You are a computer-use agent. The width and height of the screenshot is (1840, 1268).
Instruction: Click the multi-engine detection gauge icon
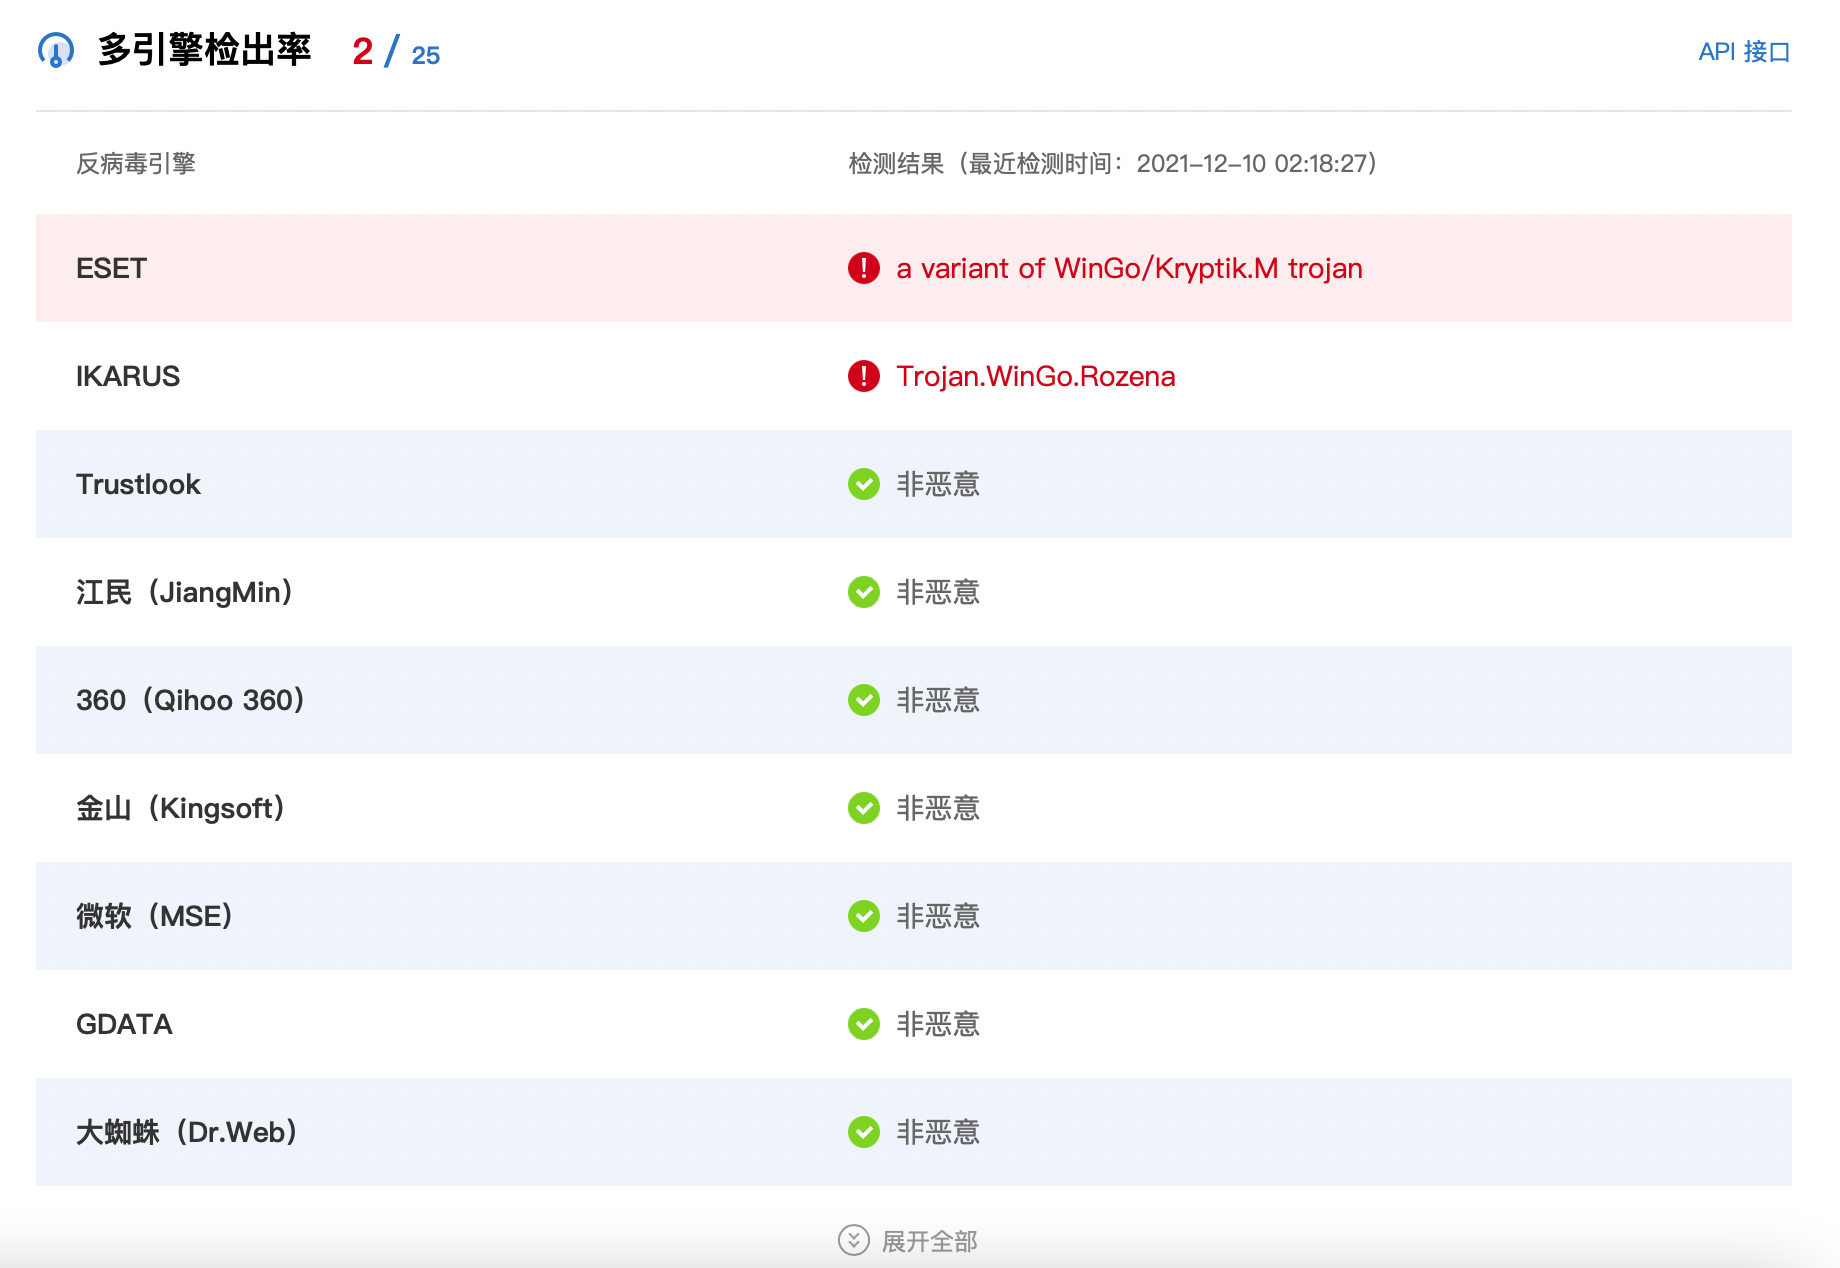click(x=56, y=50)
